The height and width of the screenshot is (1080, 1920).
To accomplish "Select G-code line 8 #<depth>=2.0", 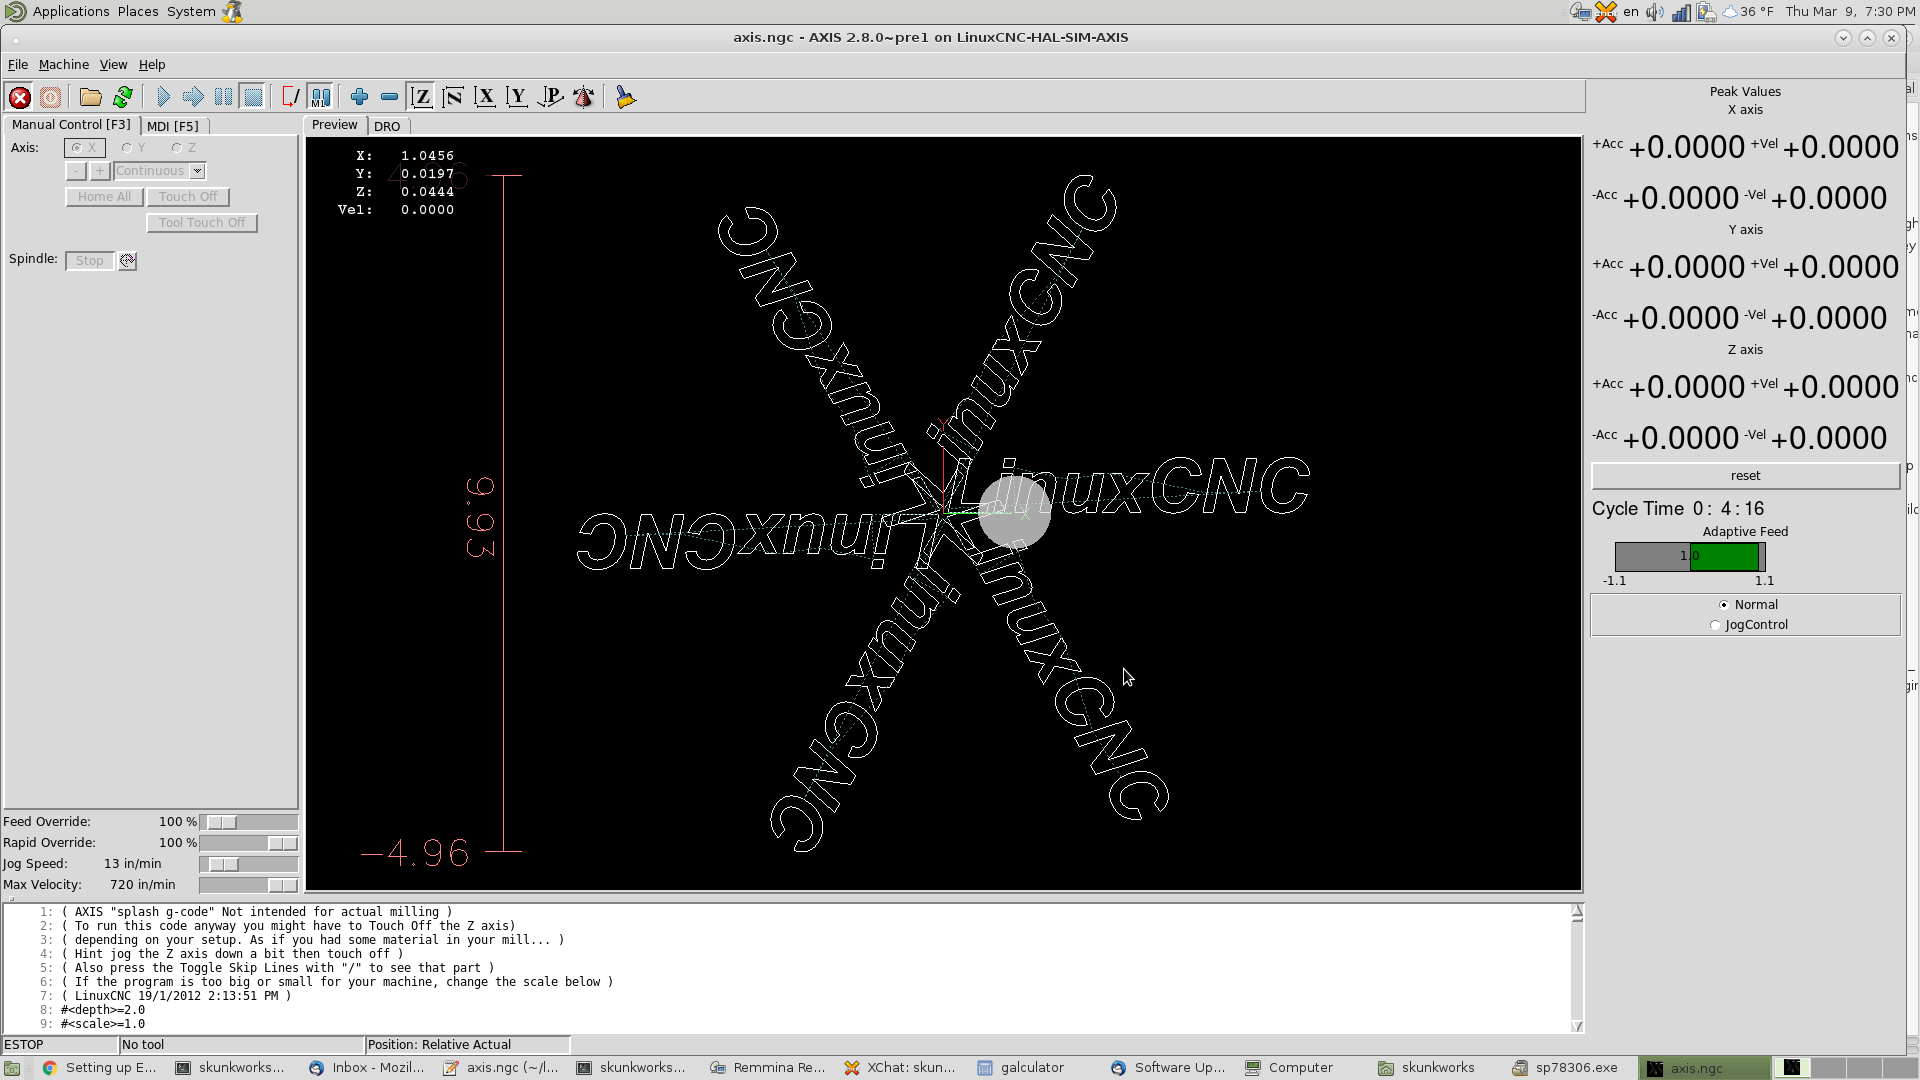I will point(102,1010).
